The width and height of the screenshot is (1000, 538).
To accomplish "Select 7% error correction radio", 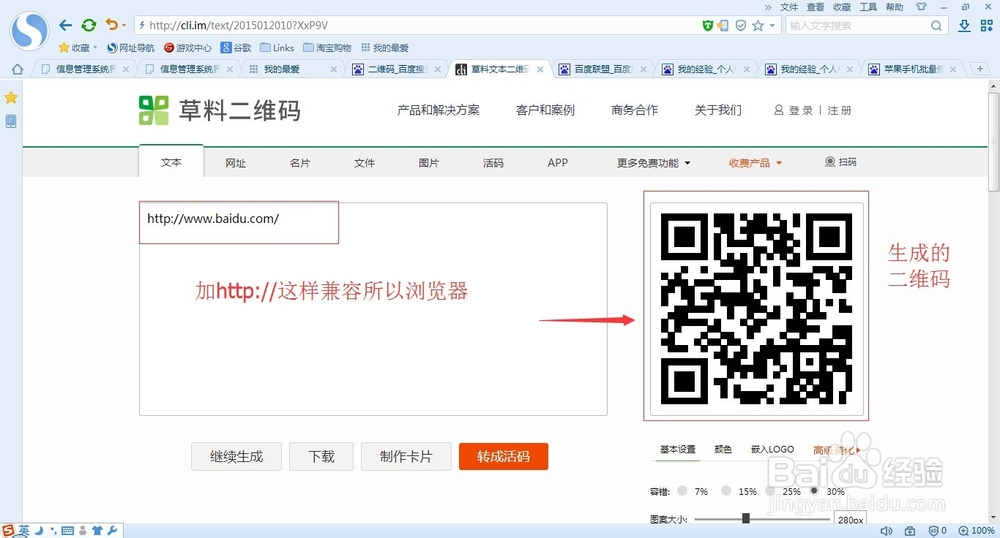I will pos(682,491).
